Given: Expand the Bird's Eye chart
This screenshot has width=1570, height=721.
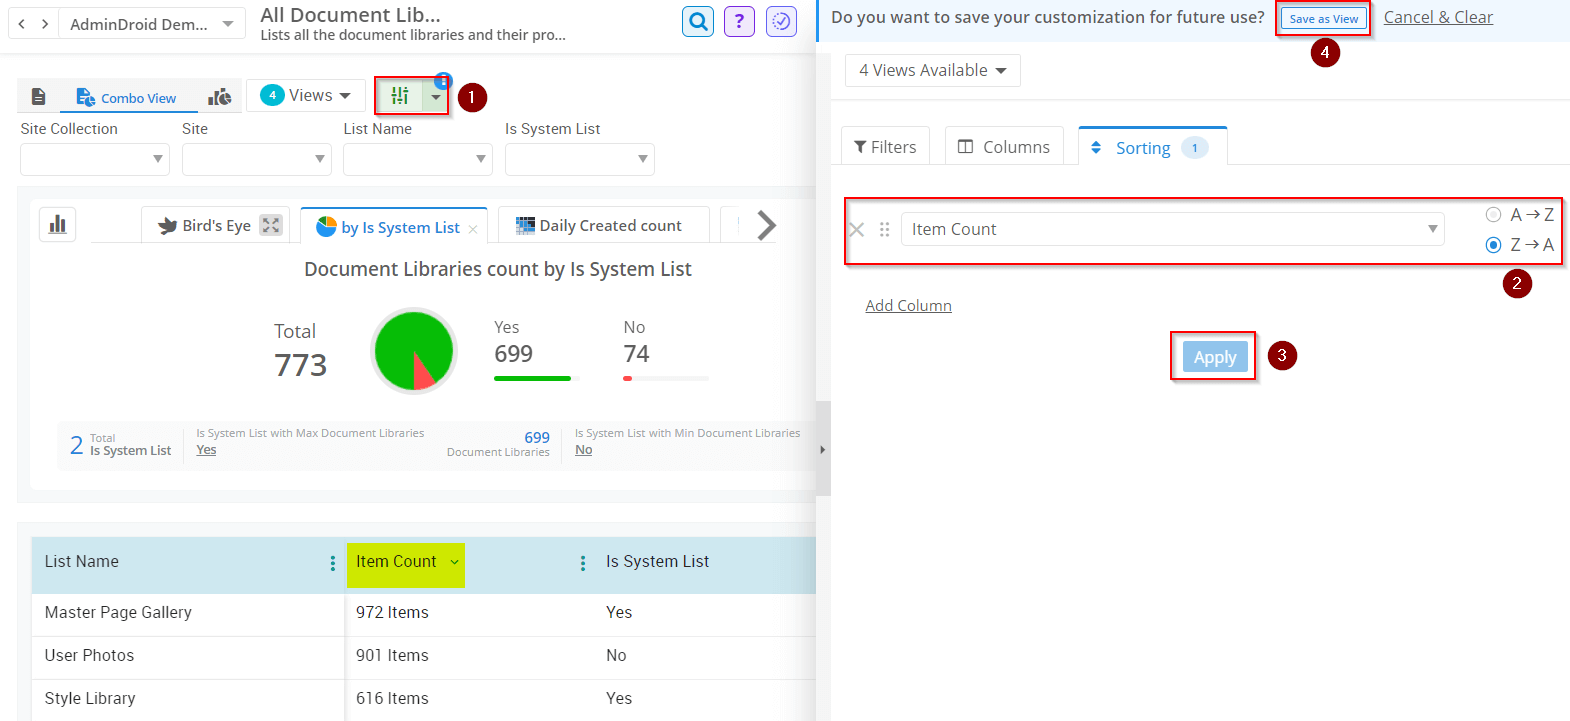Looking at the screenshot, I should click(271, 225).
